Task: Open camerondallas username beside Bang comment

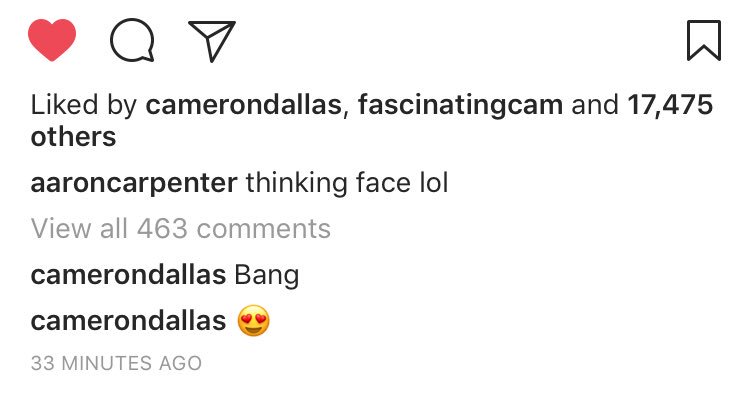Action: pyautogui.click(x=128, y=275)
